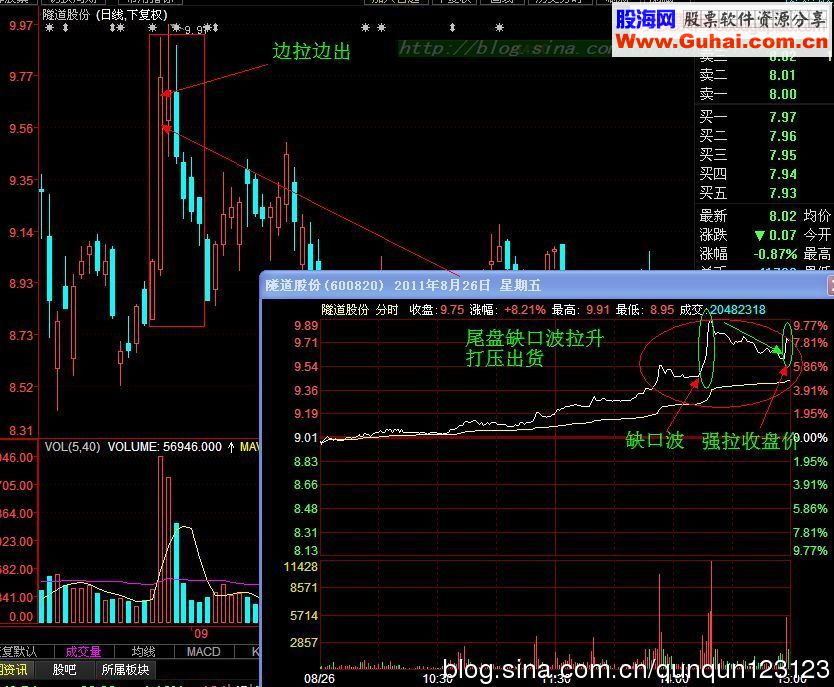
Task: Select the 买五 bid price 7.93
Action: point(782,193)
